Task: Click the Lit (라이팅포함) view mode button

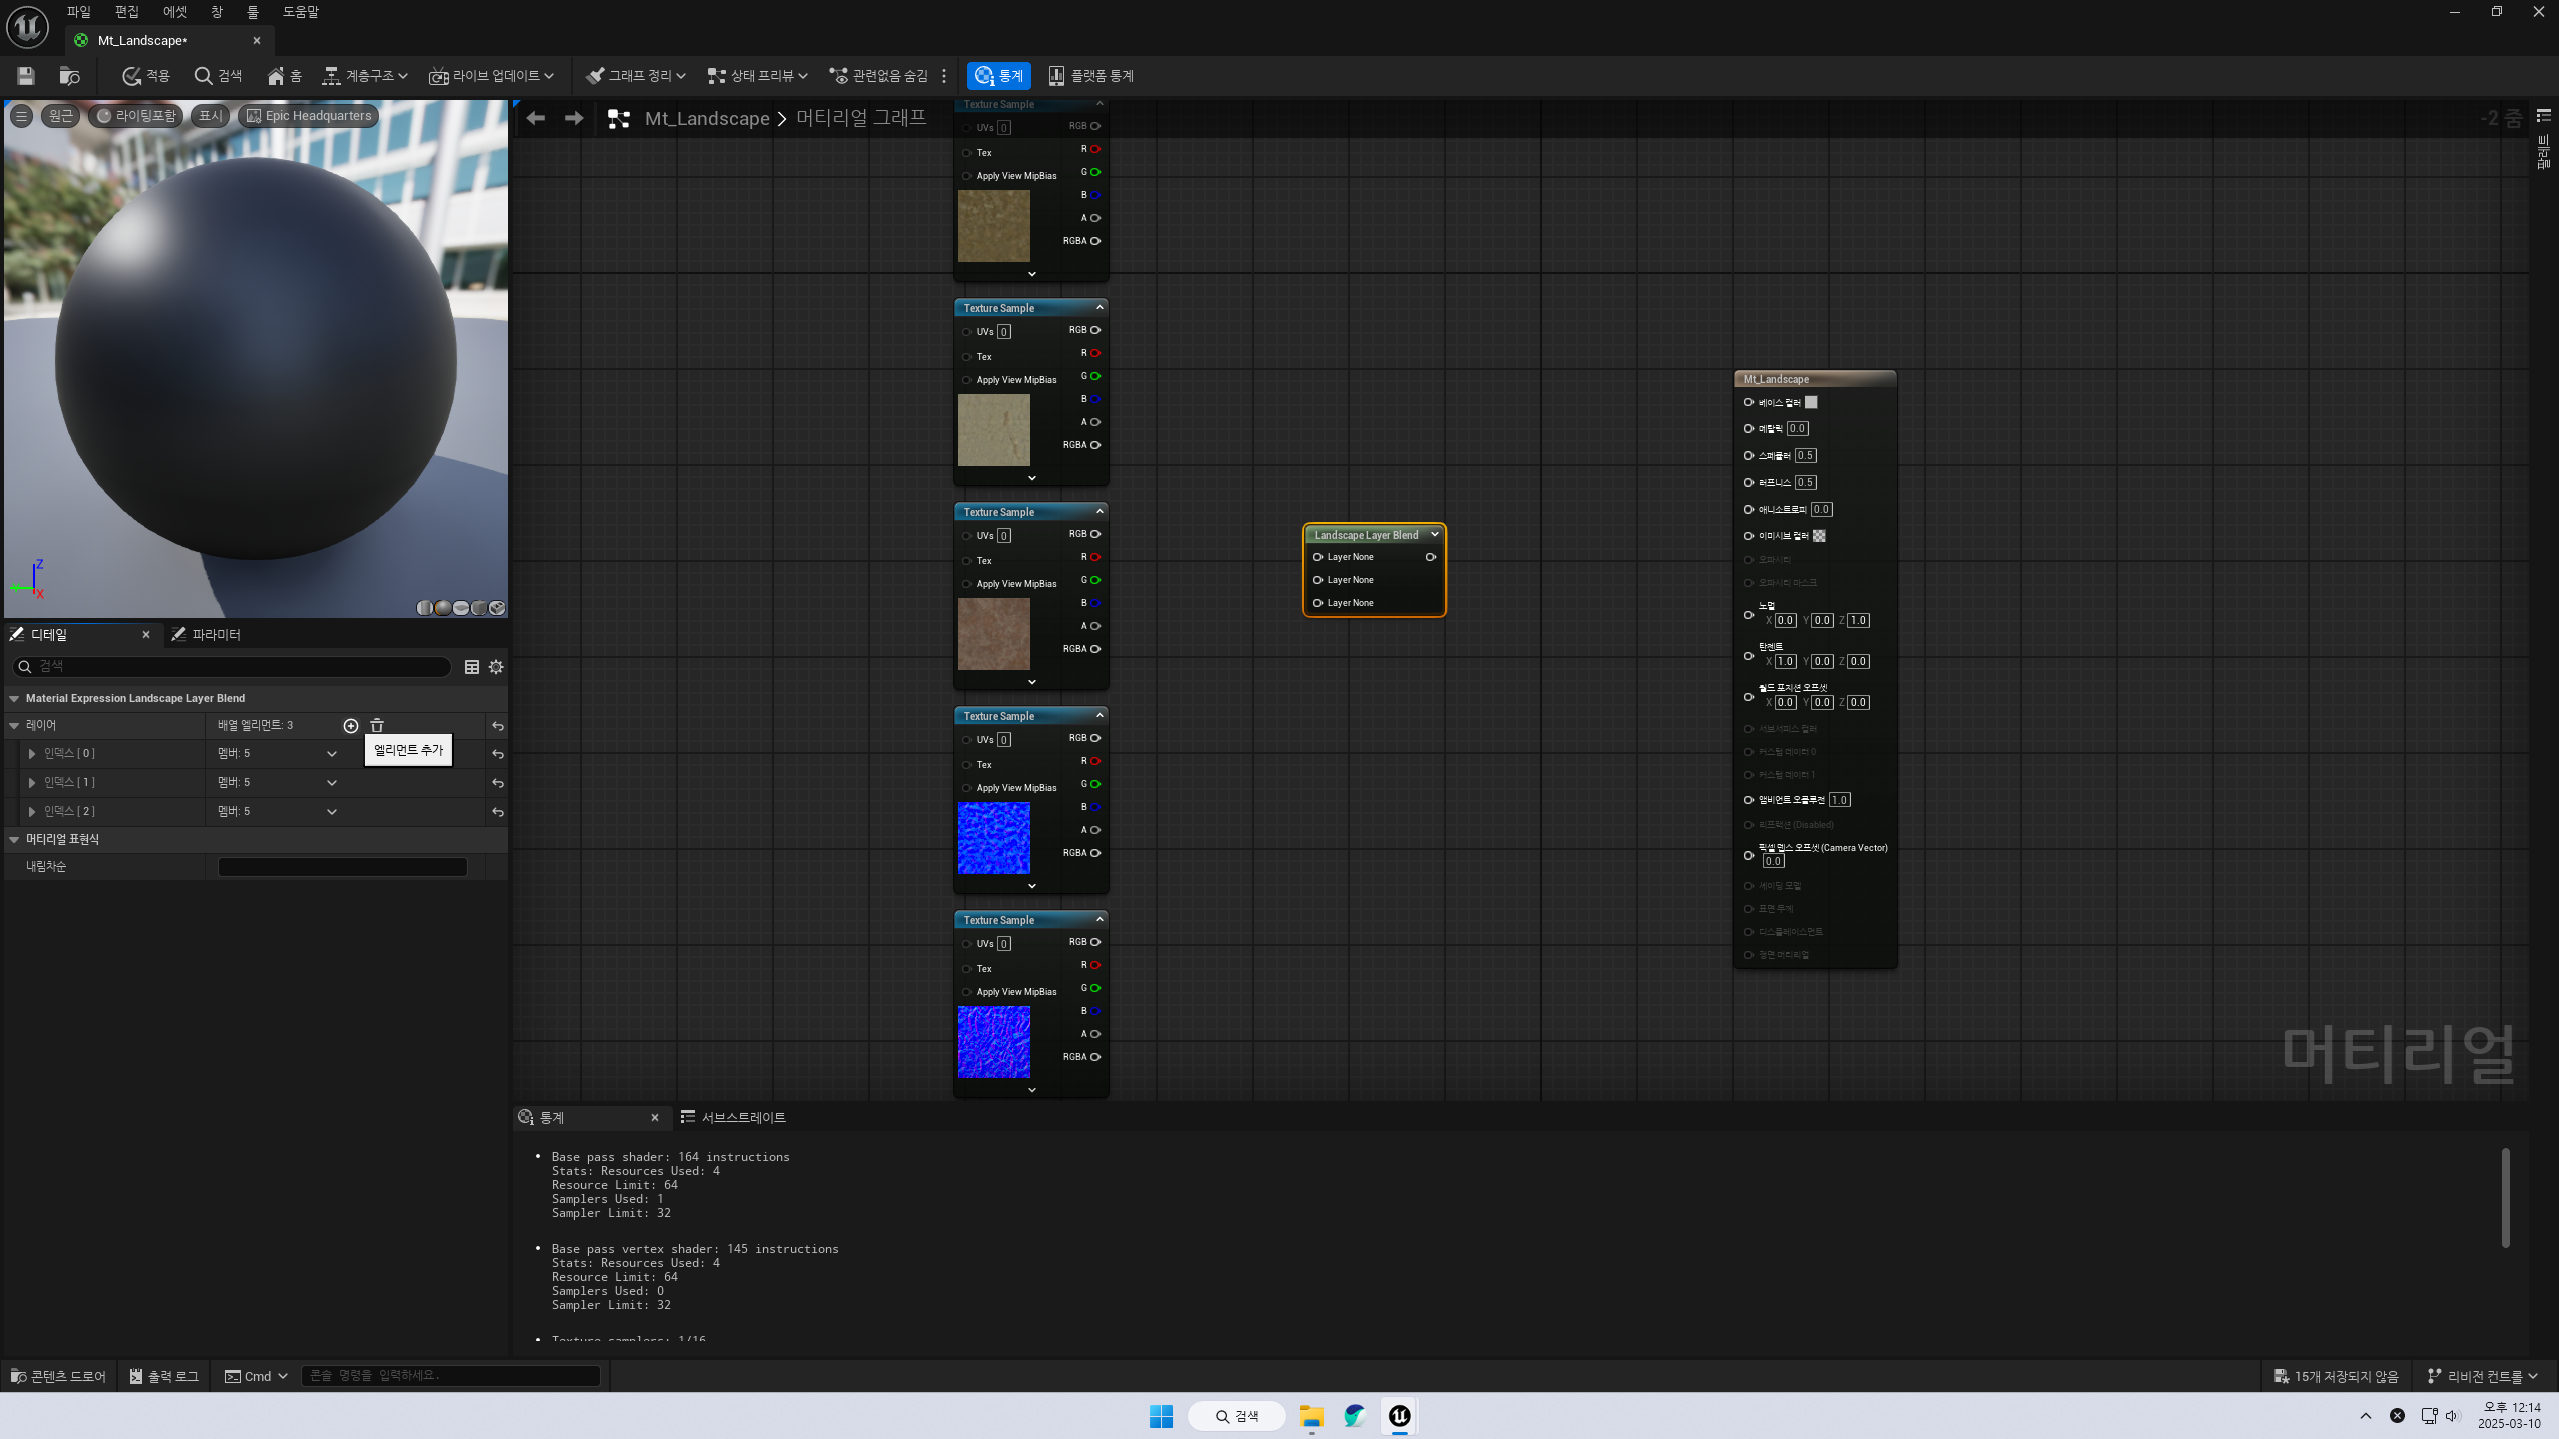Action: [135, 116]
